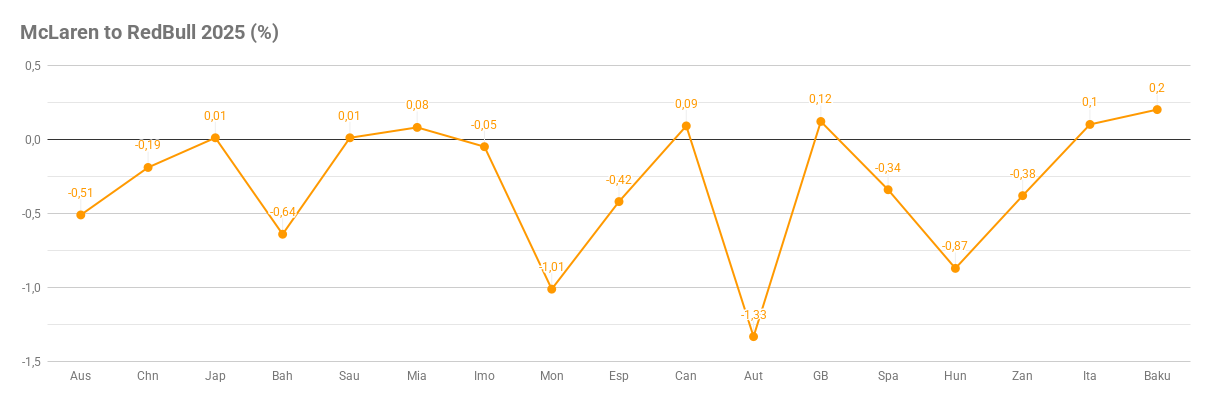1211x403 pixels.
Task: Click the GB data point marker
Action: coord(820,122)
